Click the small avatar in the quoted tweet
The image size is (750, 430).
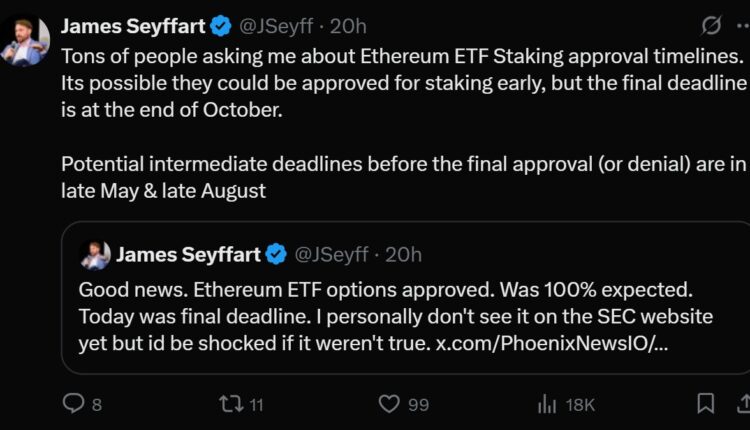(96, 255)
